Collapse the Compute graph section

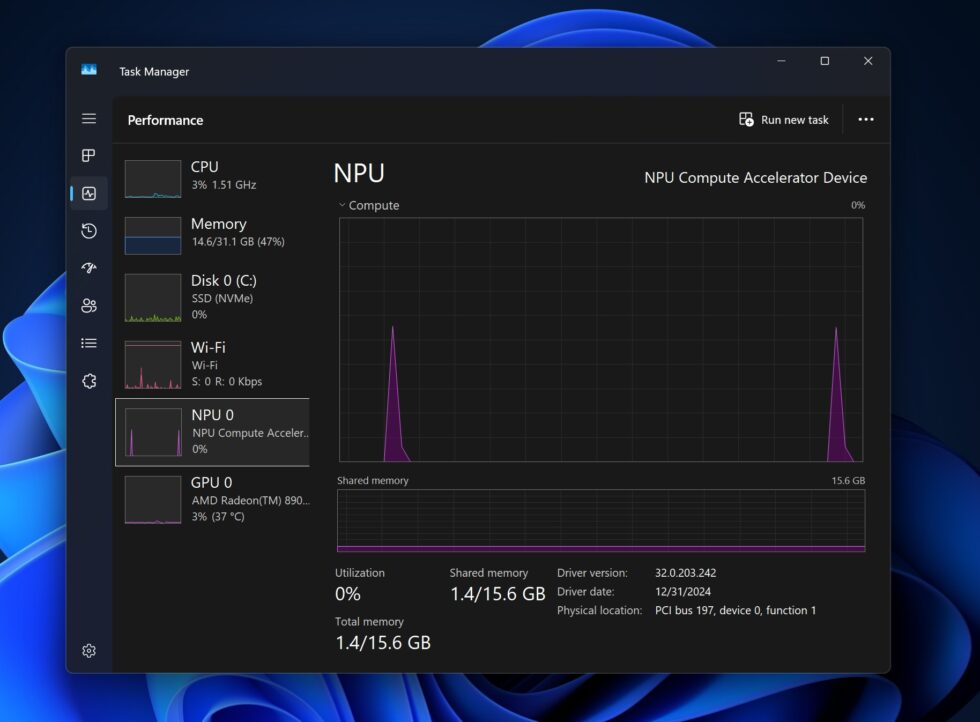pos(343,205)
